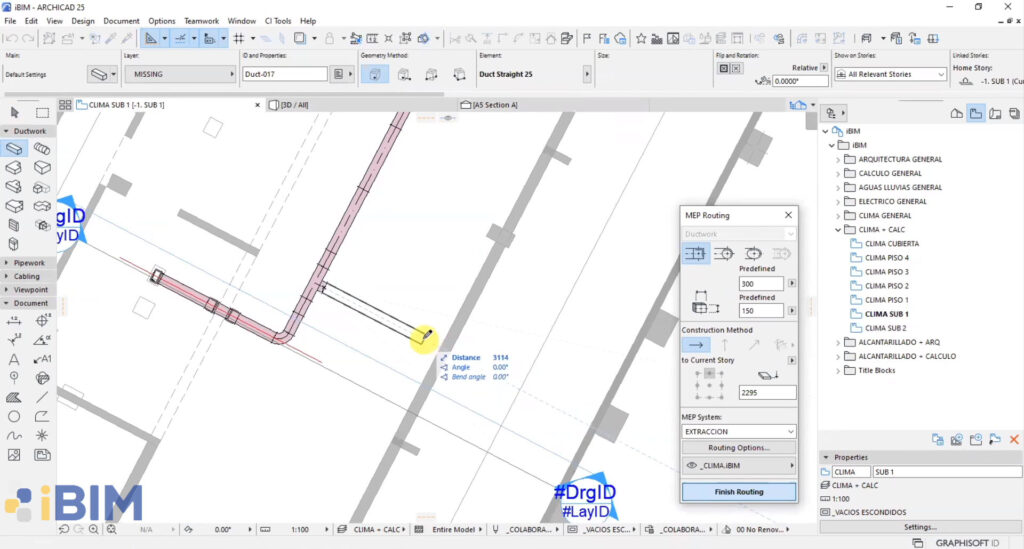The image size is (1024, 549).
Task: Select the Text tool icon
Action: [14, 359]
